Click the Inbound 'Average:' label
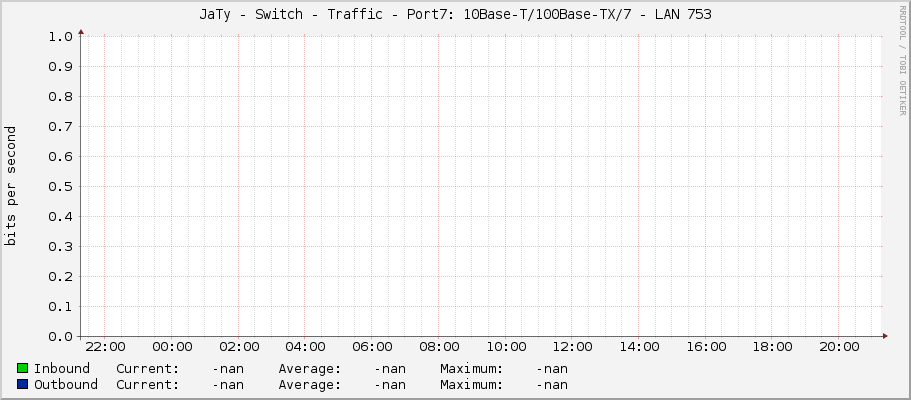 [x=310, y=369]
